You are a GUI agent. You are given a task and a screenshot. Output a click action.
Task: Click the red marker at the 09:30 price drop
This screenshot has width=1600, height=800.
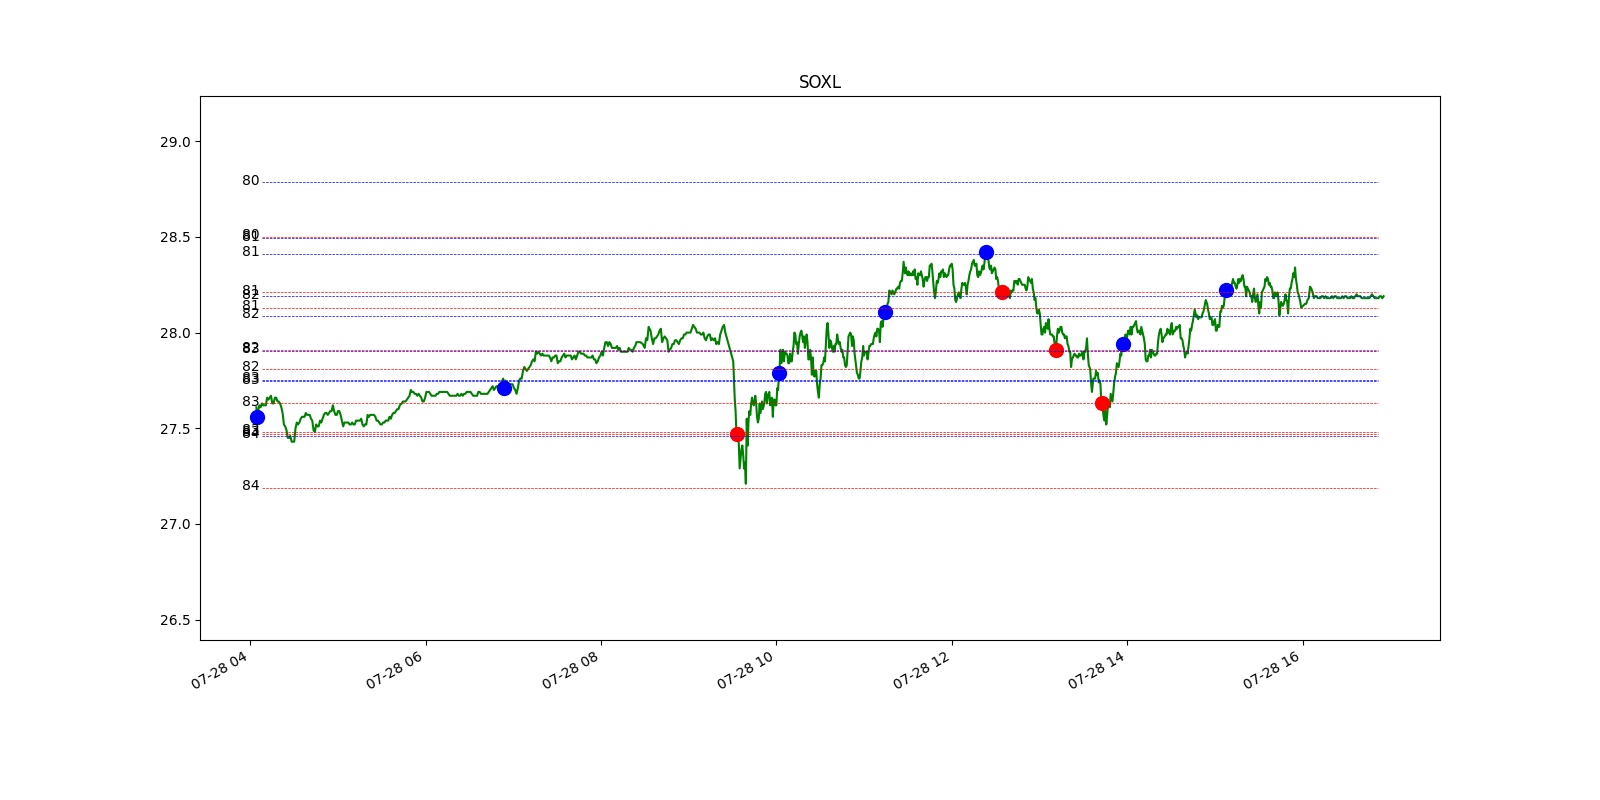[737, 434]
